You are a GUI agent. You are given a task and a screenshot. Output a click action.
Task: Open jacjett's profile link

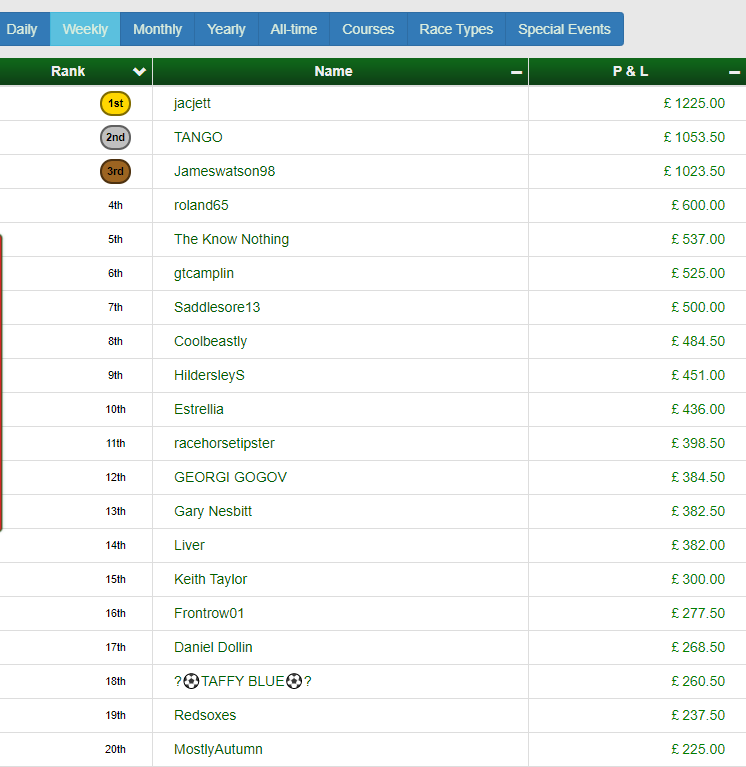(x=192, y=104)
